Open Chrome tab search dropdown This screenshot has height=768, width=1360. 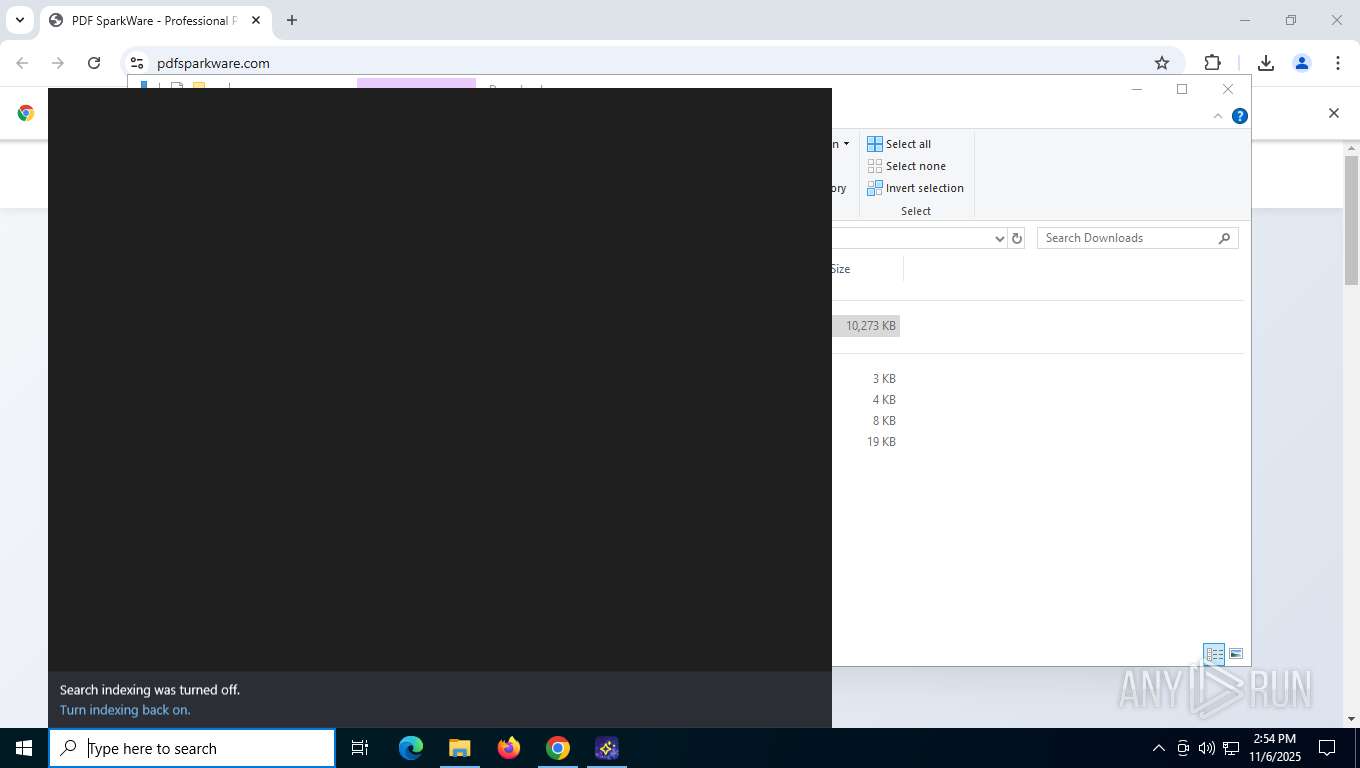click(19, 20)
